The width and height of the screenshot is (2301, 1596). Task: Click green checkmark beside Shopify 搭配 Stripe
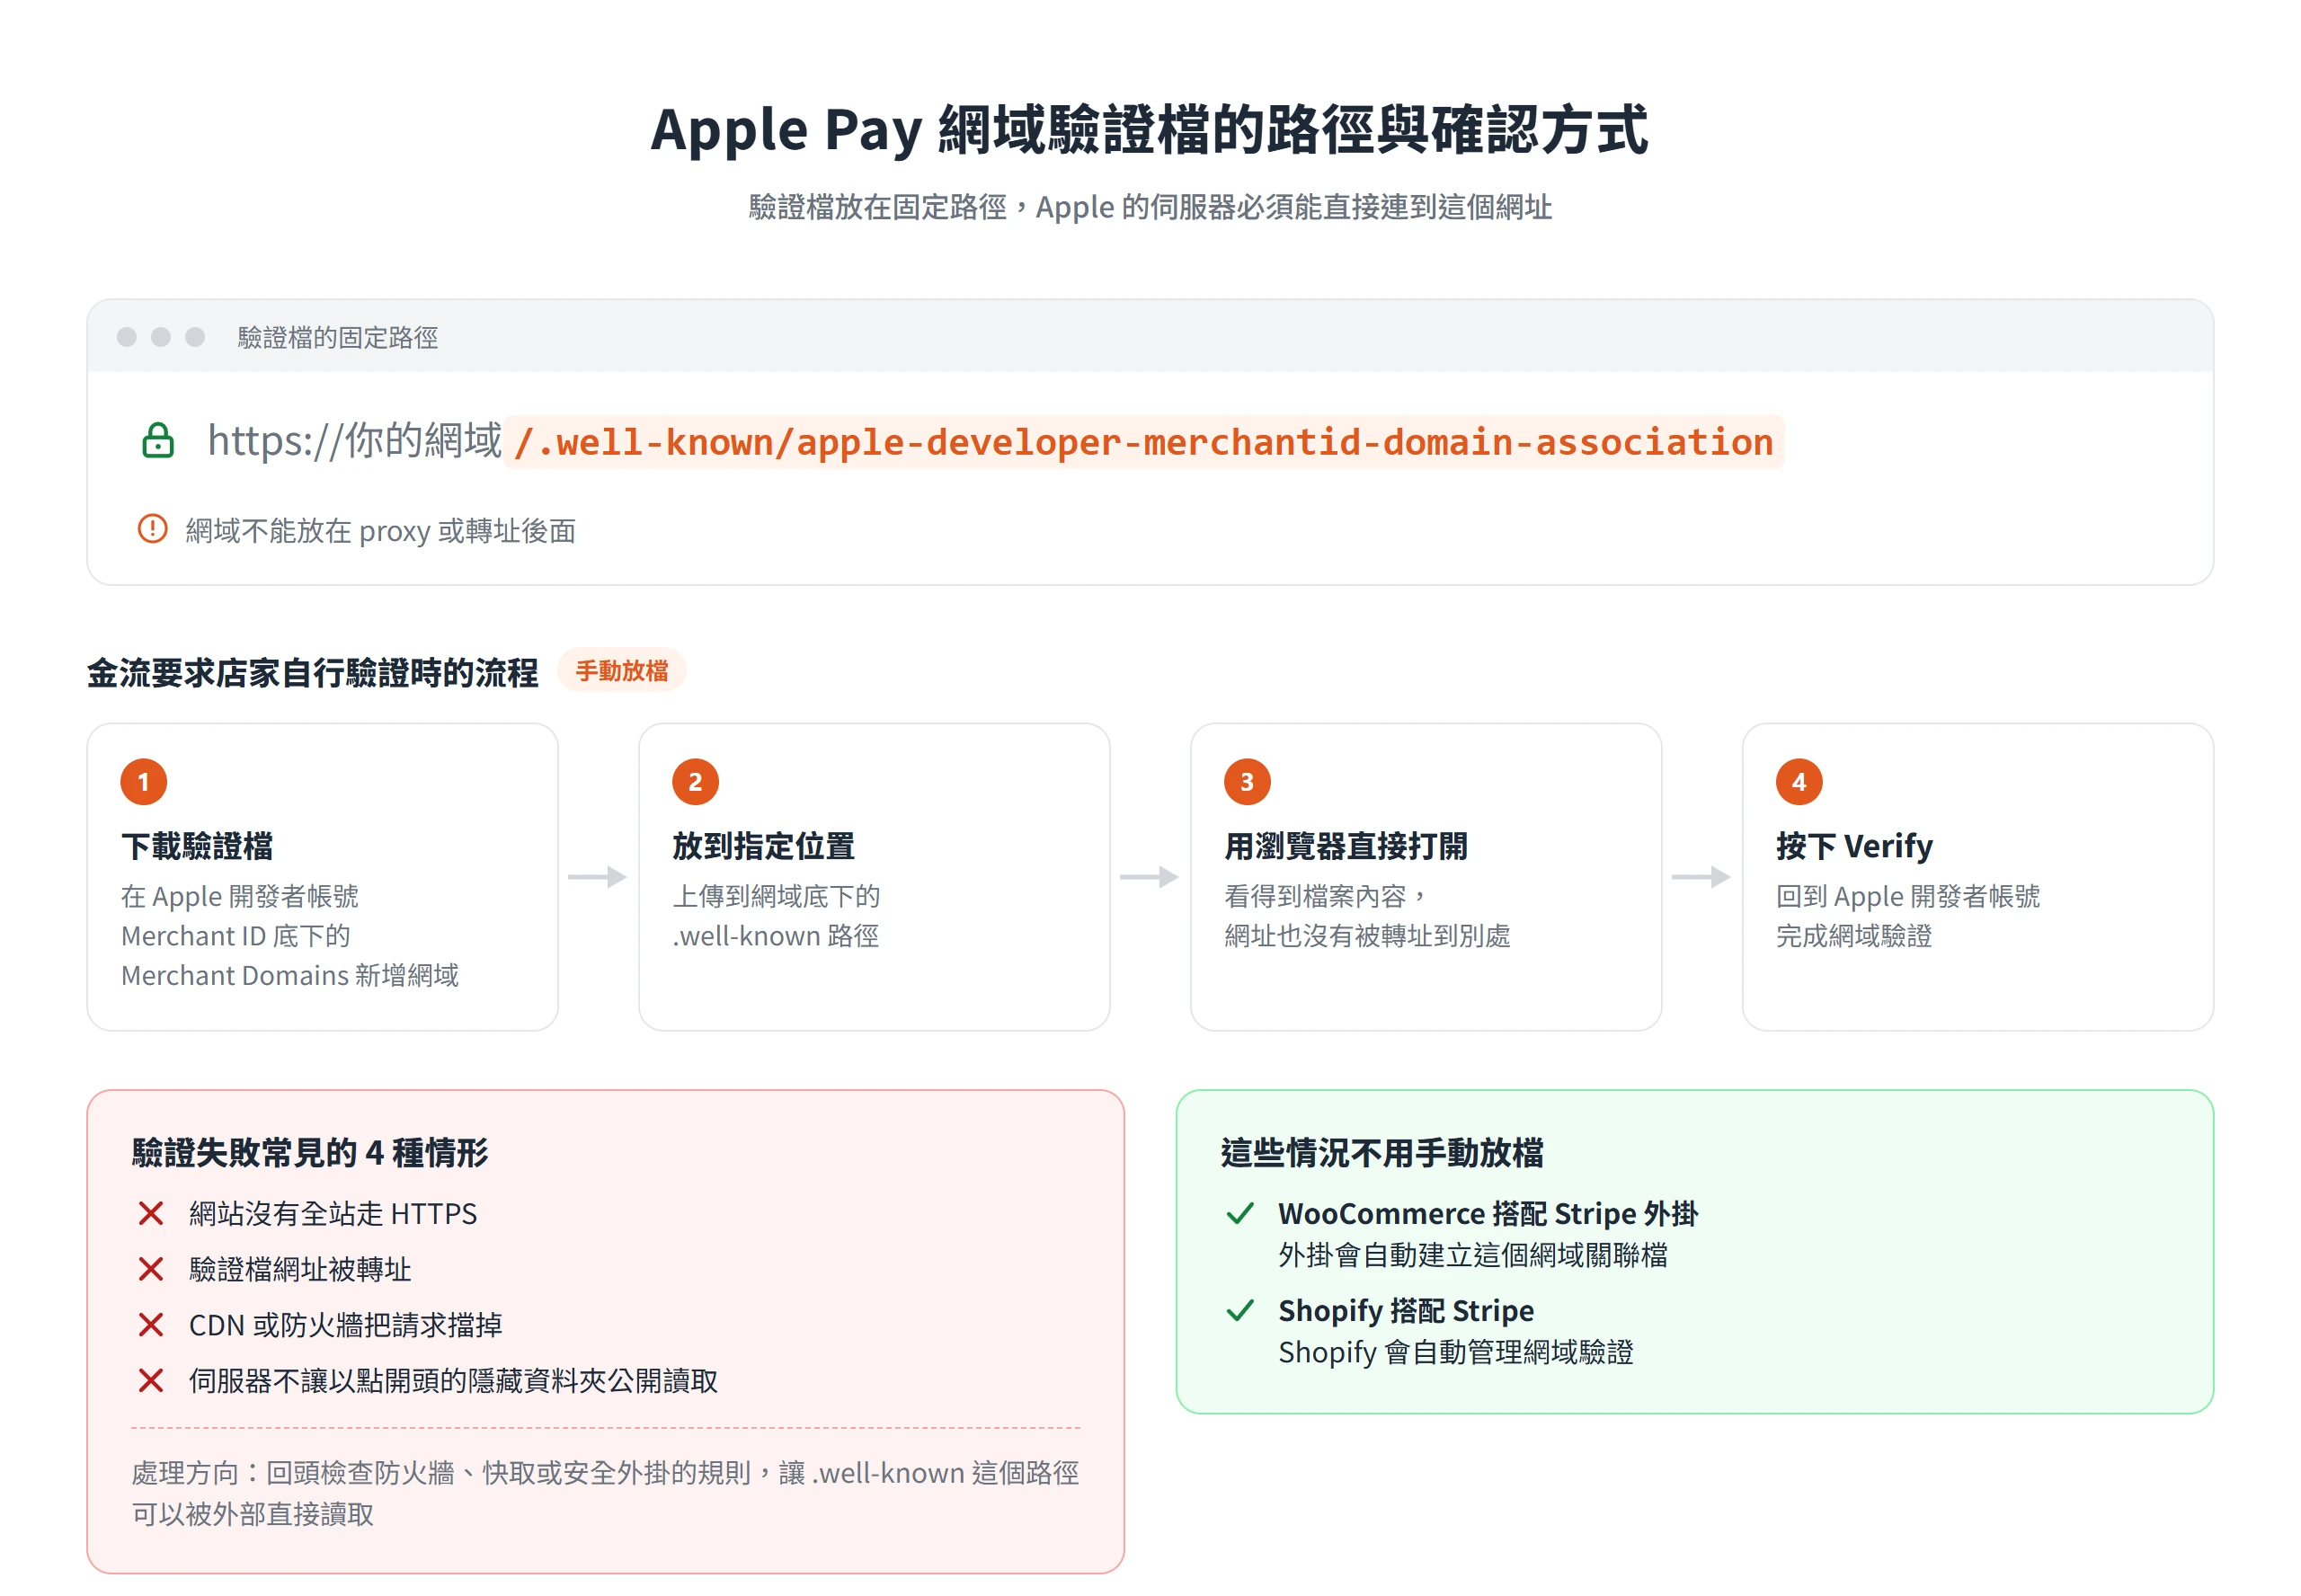click(1240, 1311)
